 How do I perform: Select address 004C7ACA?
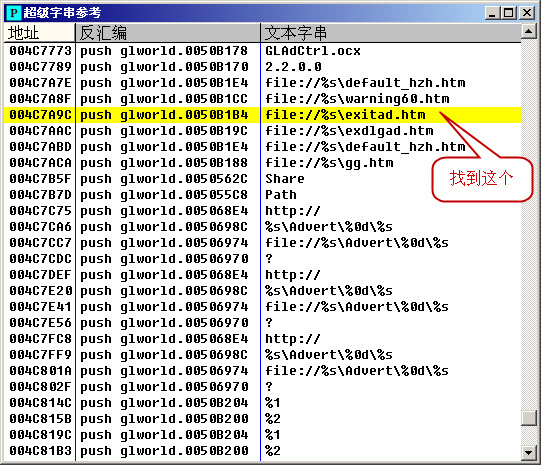pos(40,163)
